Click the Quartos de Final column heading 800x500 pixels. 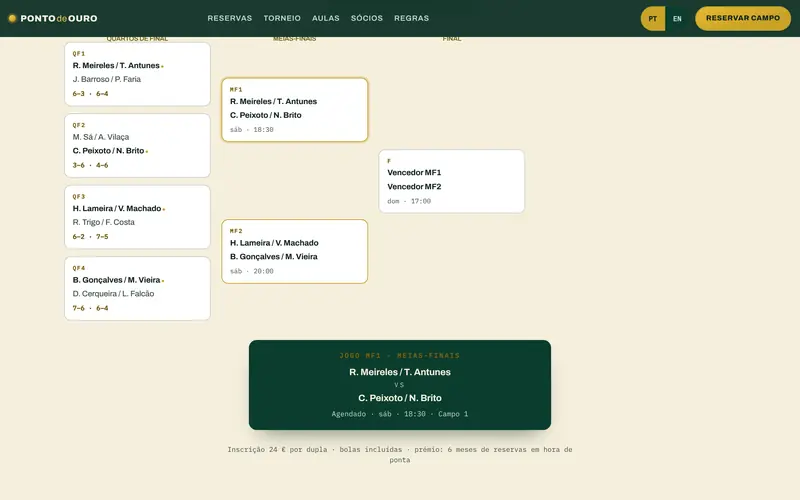pos(137,39)
